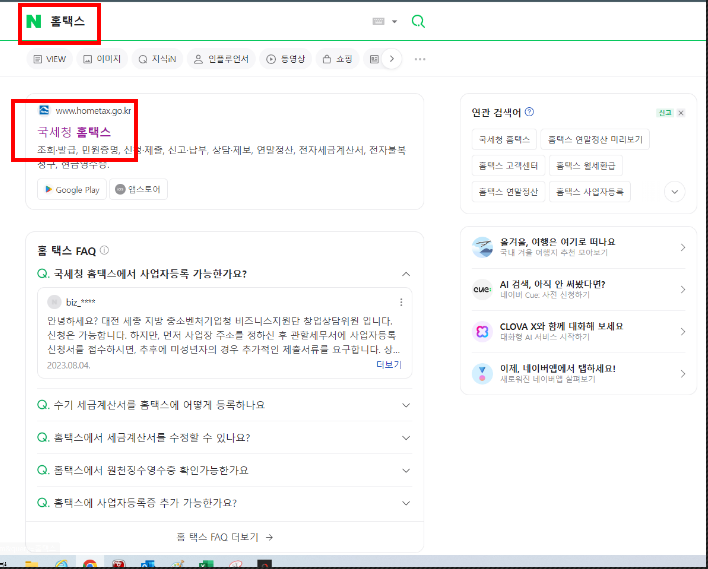Screen dimensions: 708x569
Task: Select related search 홈택스 고객센터
Action: coord(508,166)
